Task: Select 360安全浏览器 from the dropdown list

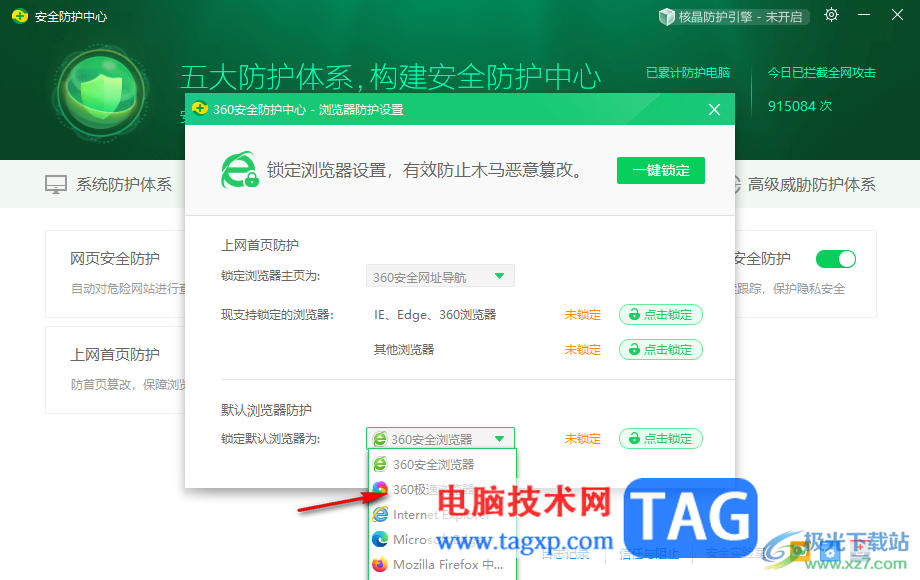Action: tap(442, 464)
